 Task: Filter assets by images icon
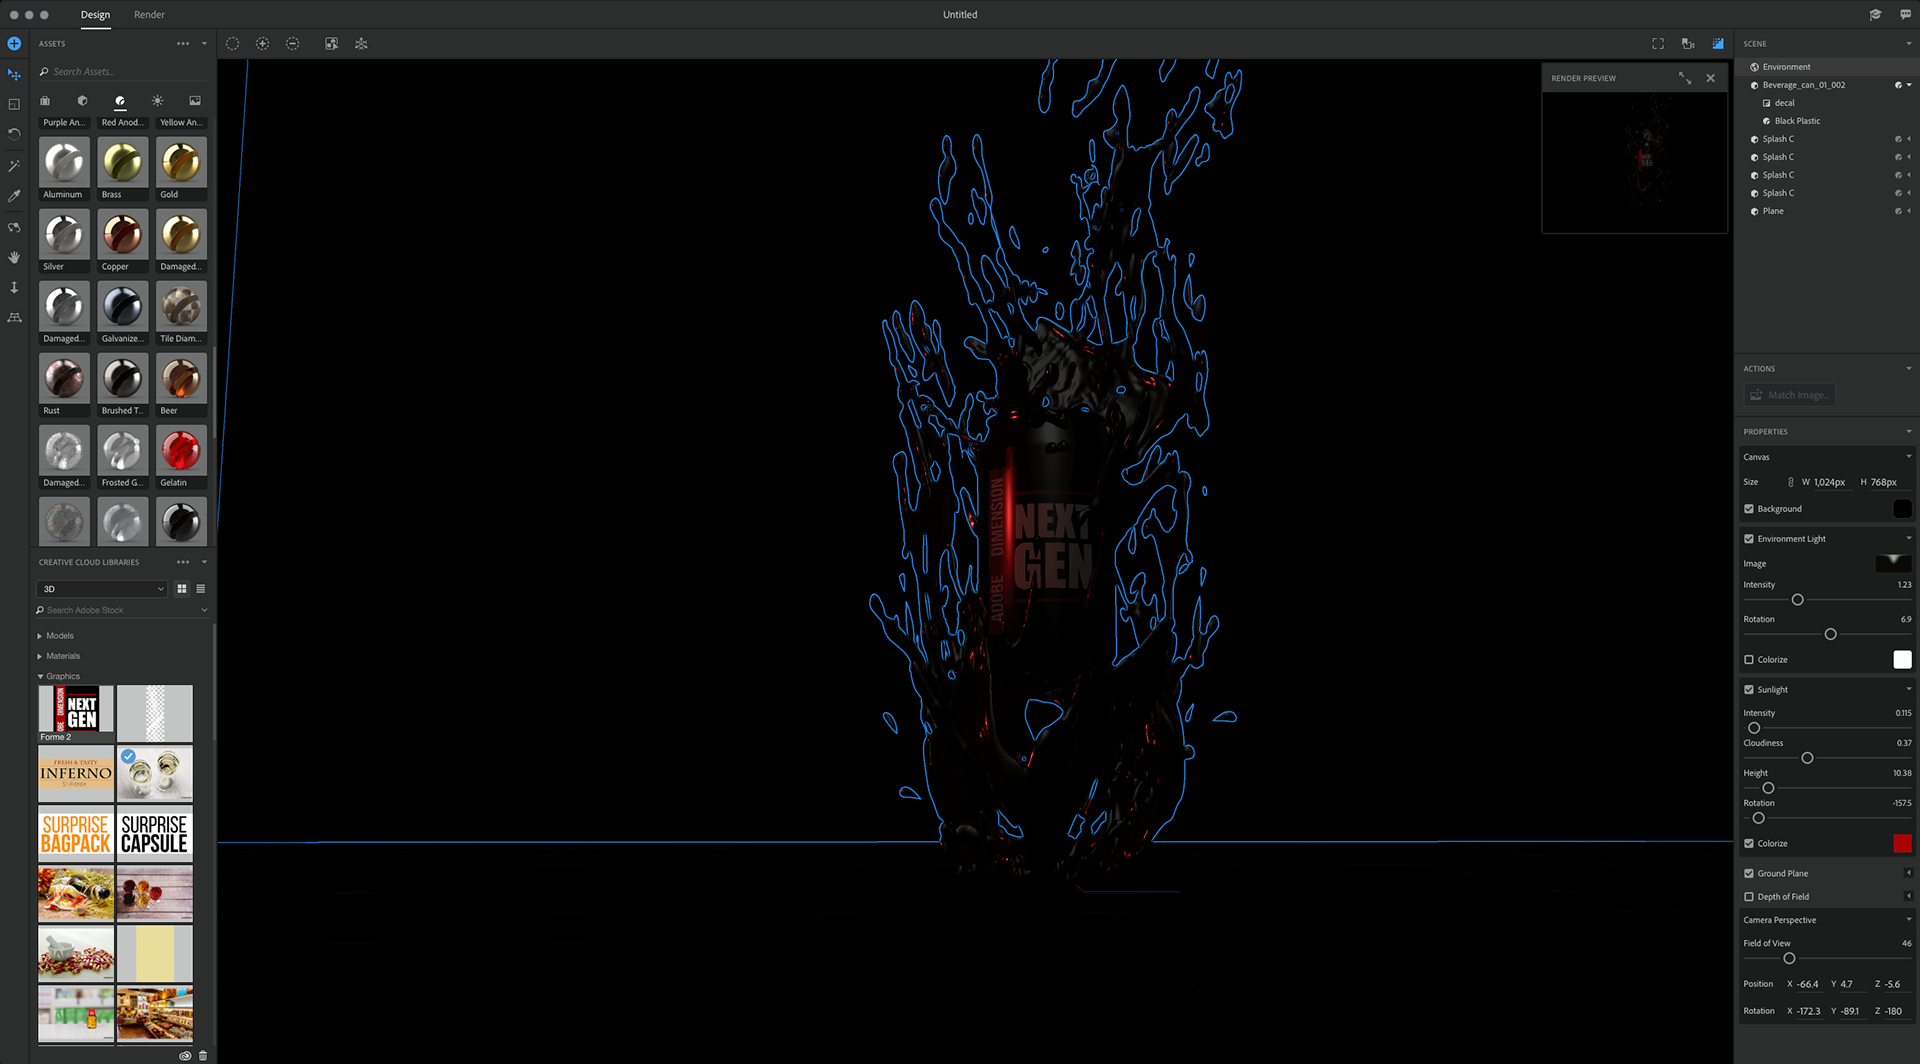(x=195, y=101)
